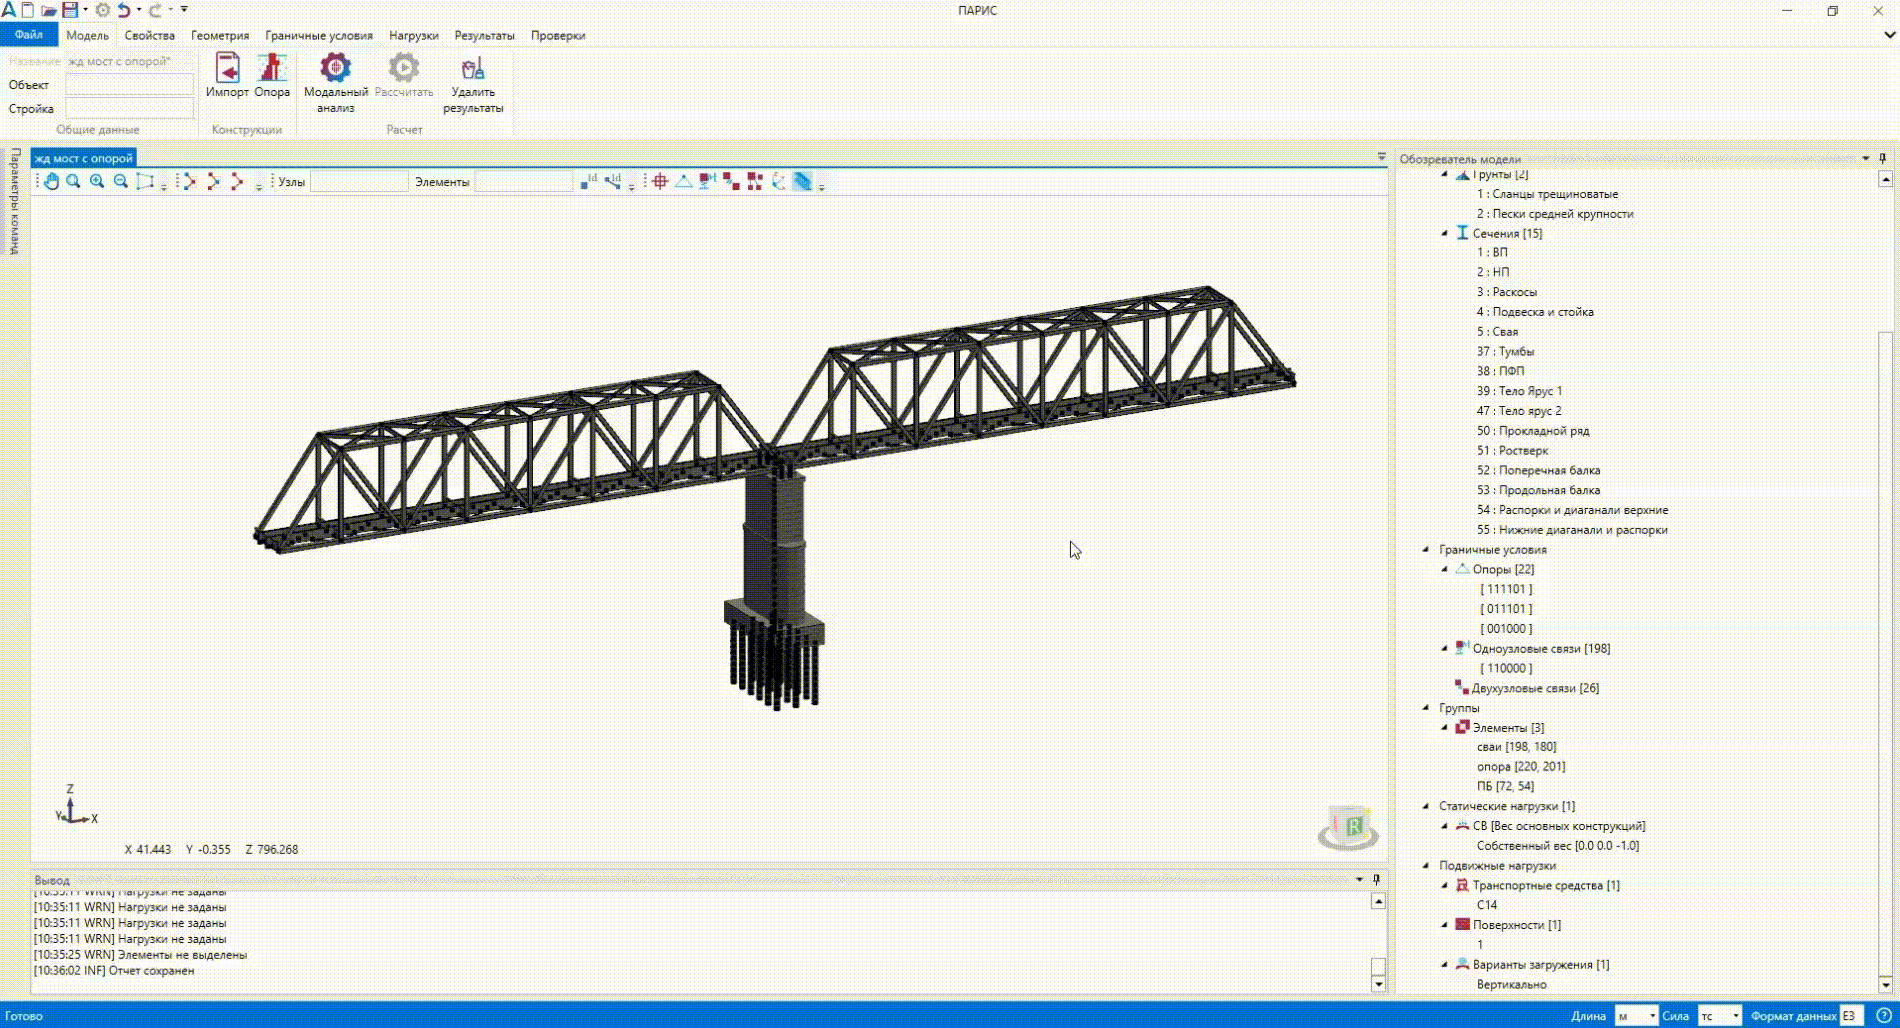Click the 3D view orientation cube
1900x1028 pixels.
coord(1348,827)
